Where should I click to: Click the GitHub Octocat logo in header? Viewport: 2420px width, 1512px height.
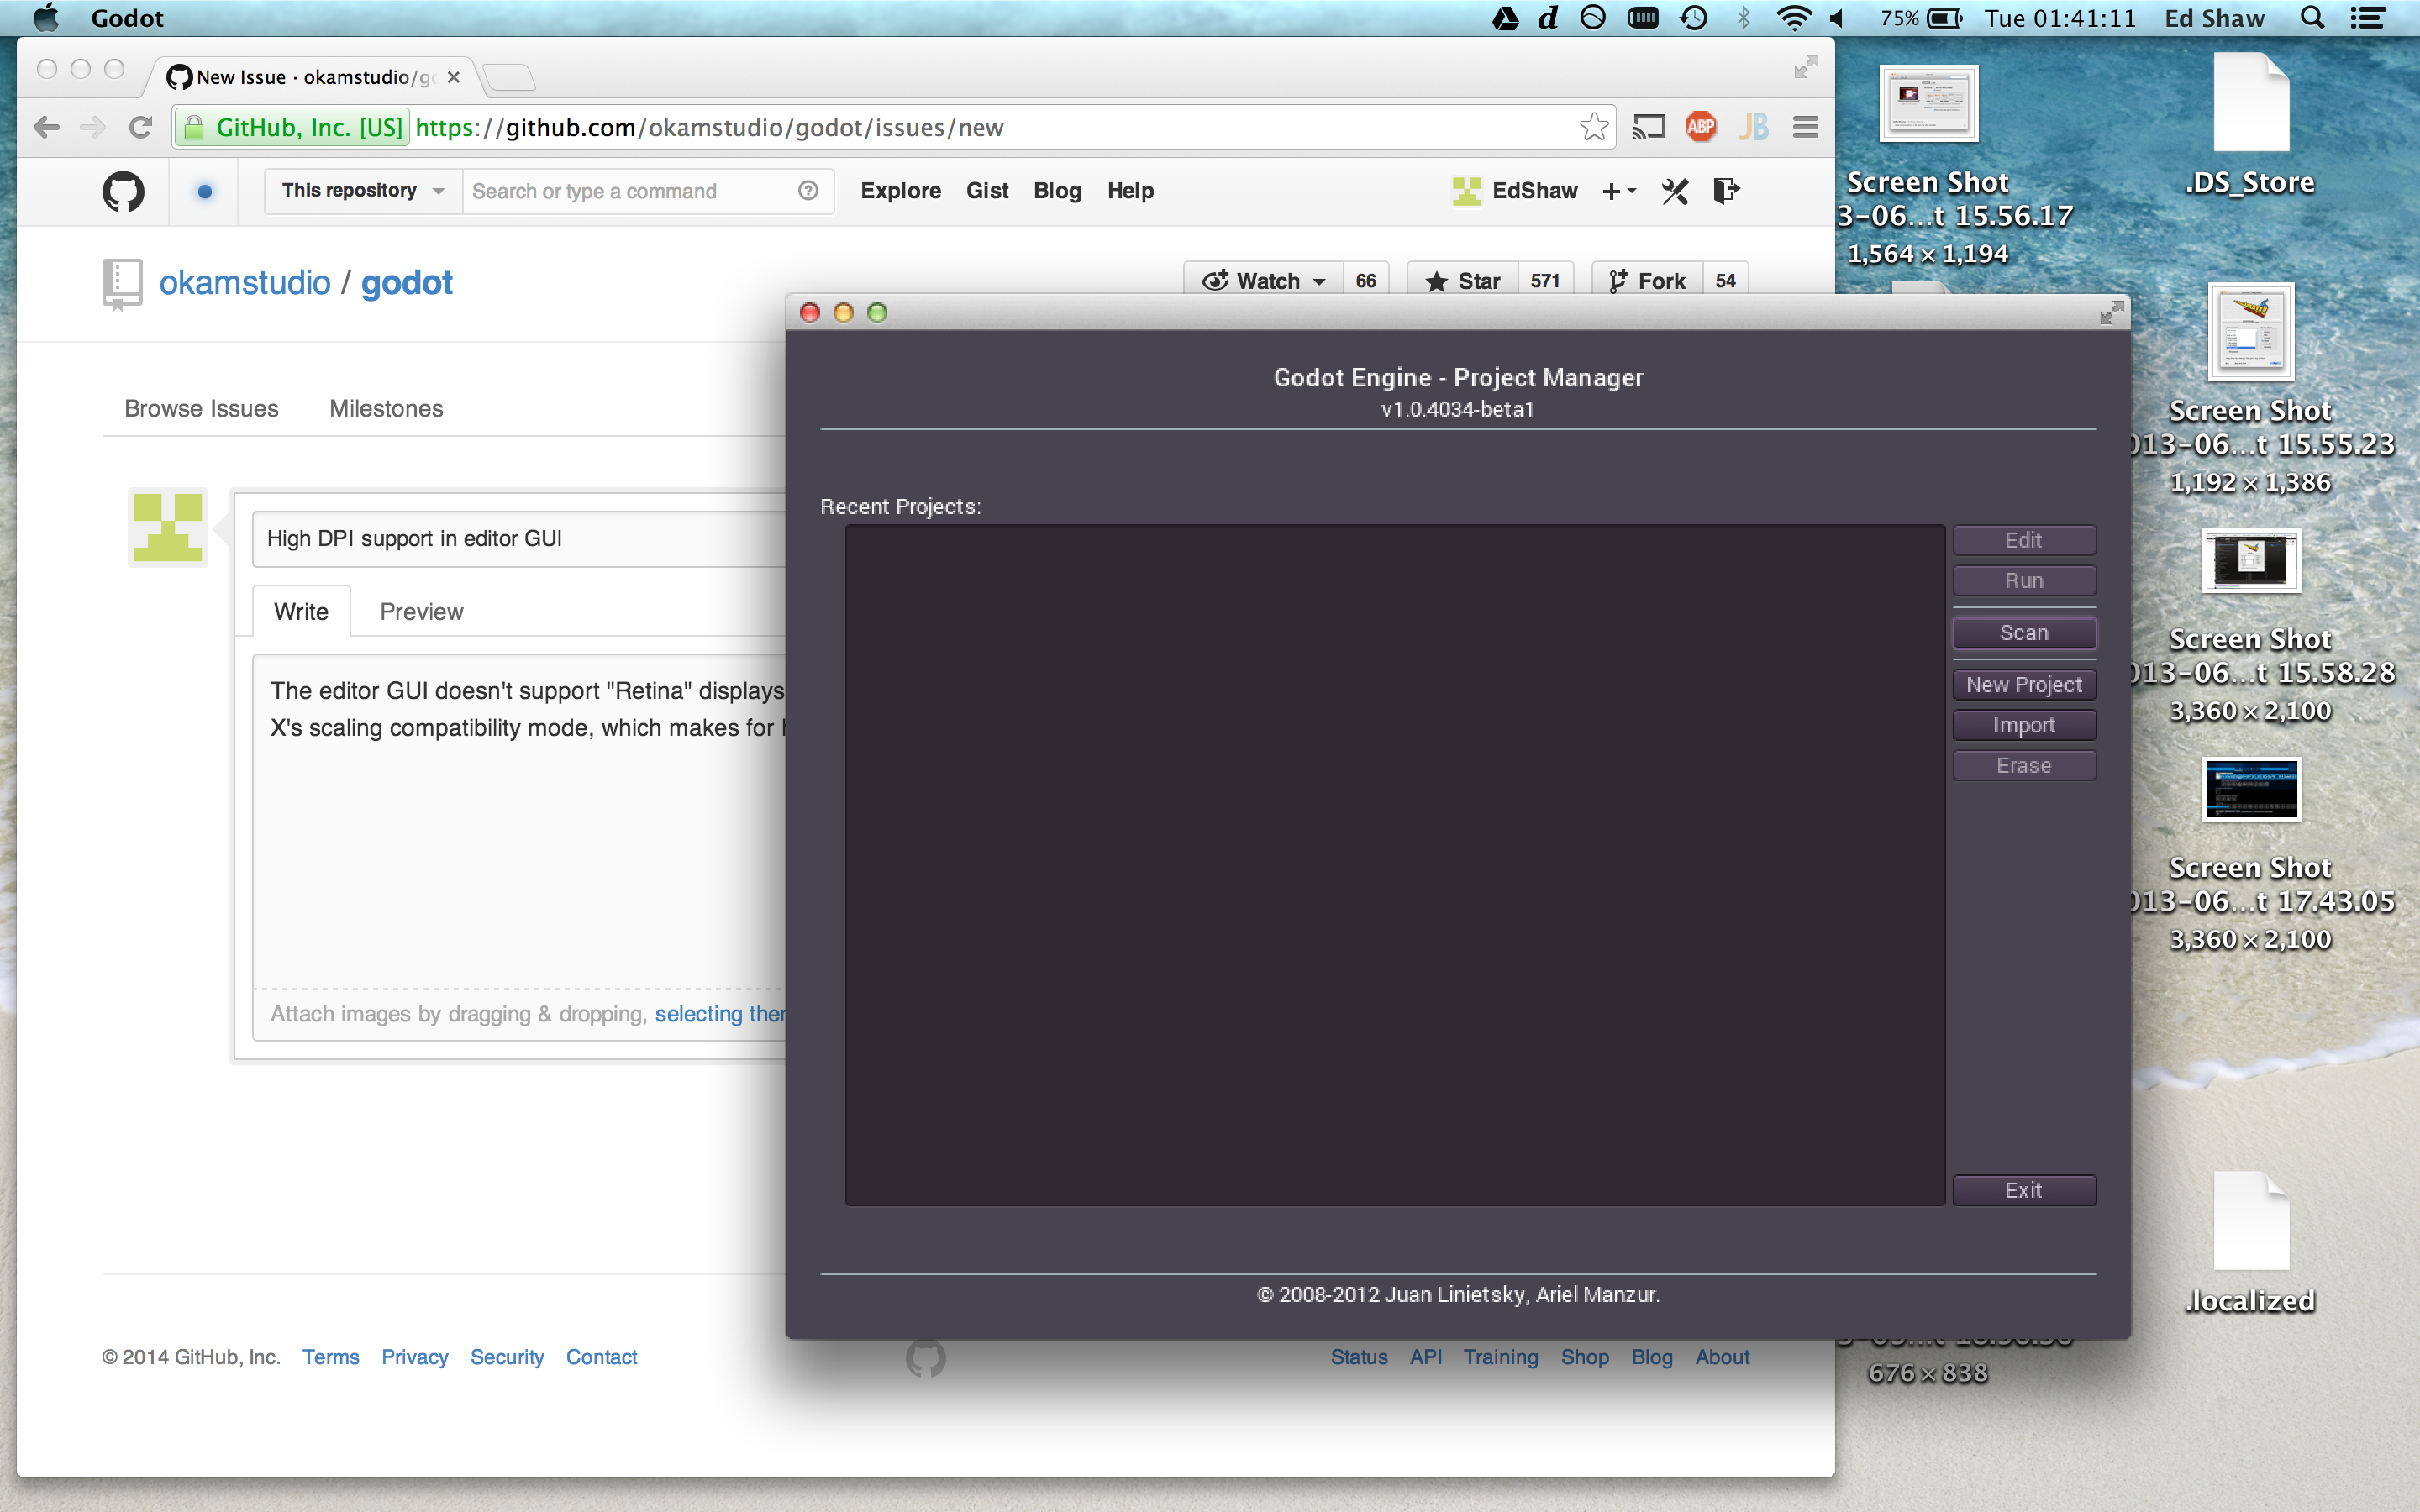pyautogui.click(x=123, y=191)
